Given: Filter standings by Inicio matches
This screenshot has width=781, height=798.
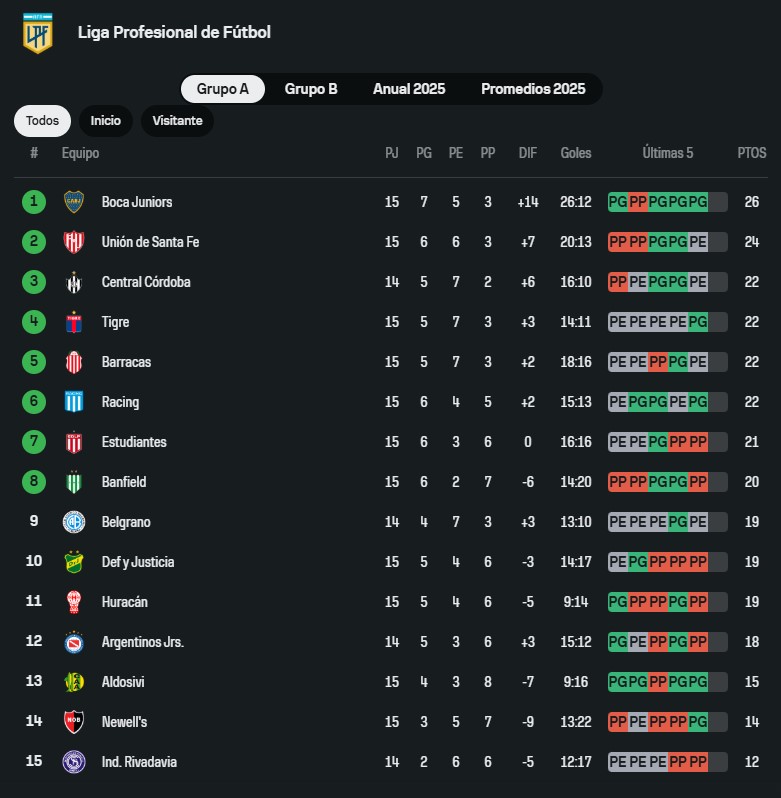Looking at the screenshot, I should (x=105, y=121).
